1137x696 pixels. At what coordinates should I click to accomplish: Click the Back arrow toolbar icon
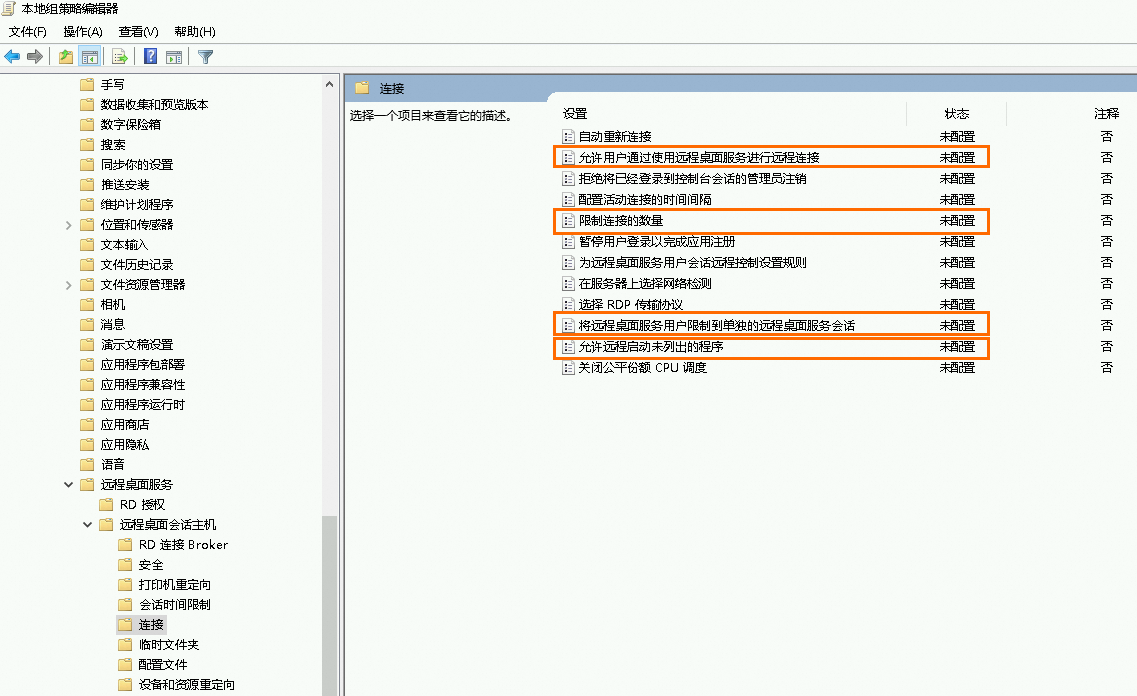(x=12, y=57)
